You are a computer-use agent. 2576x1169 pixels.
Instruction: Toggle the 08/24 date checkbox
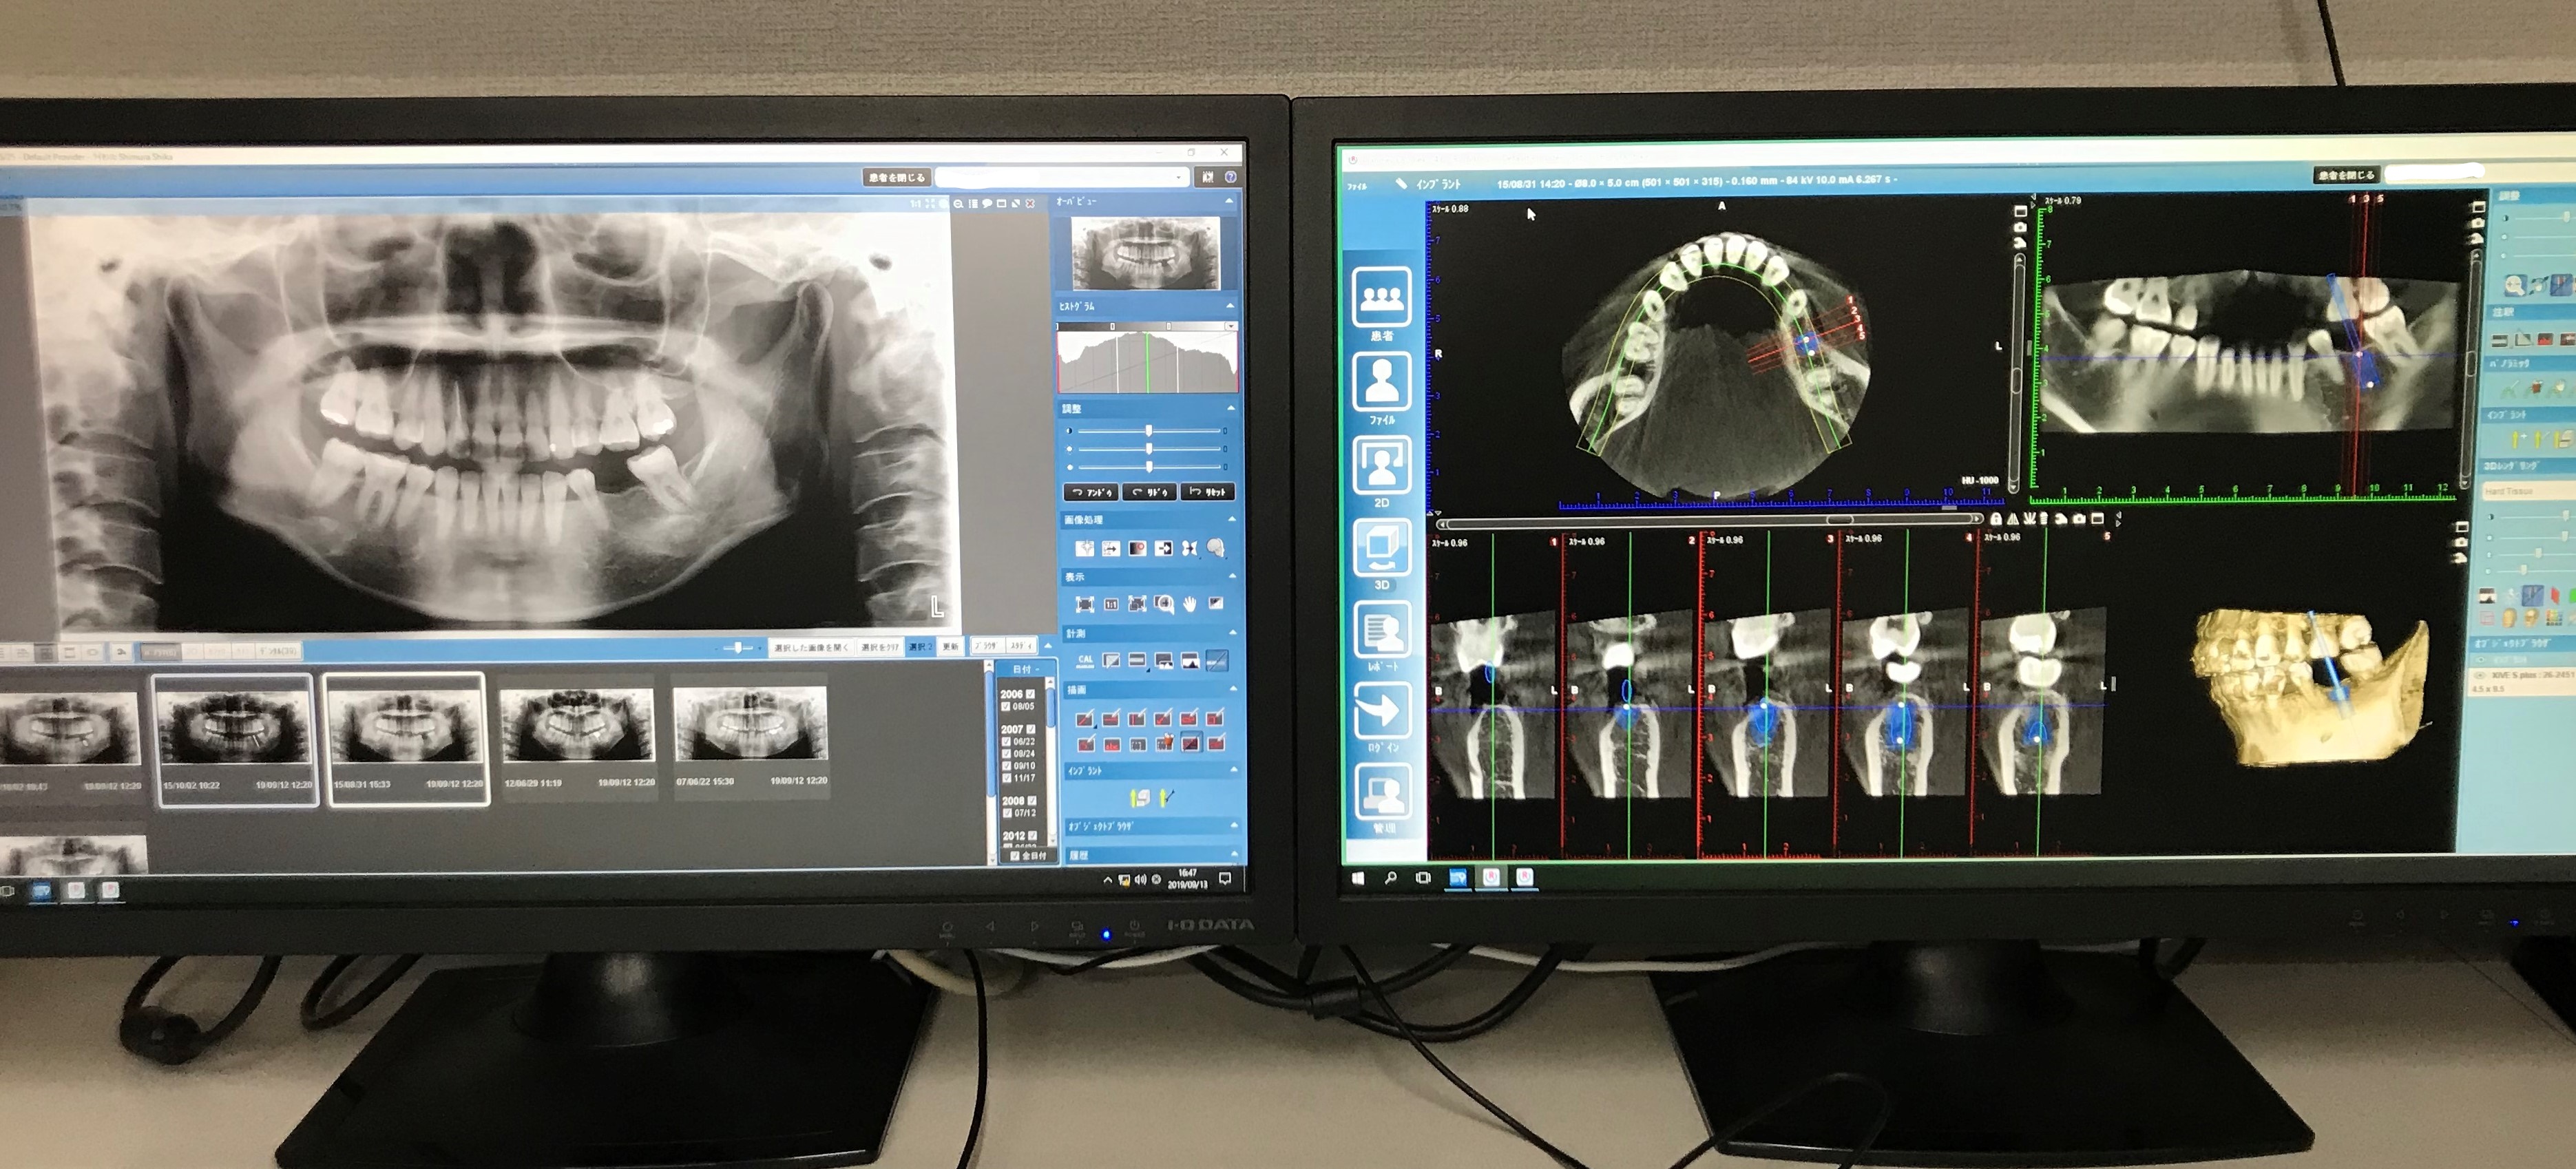1007,753
